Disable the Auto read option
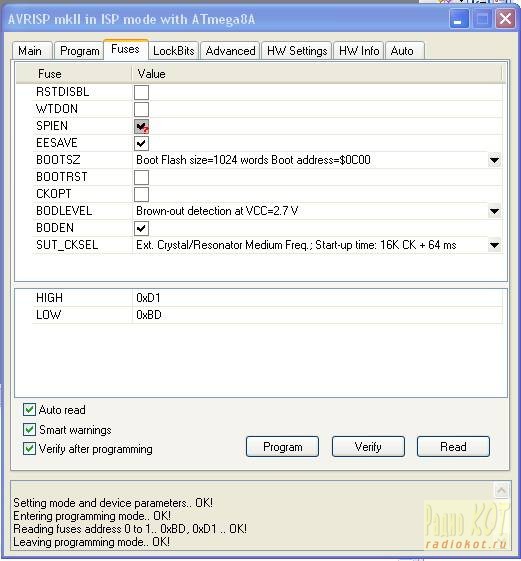 click(29, 409)
